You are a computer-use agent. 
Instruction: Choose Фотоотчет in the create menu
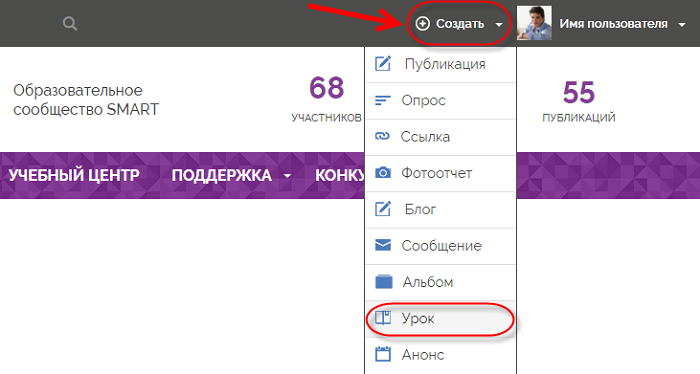[441, 174]
